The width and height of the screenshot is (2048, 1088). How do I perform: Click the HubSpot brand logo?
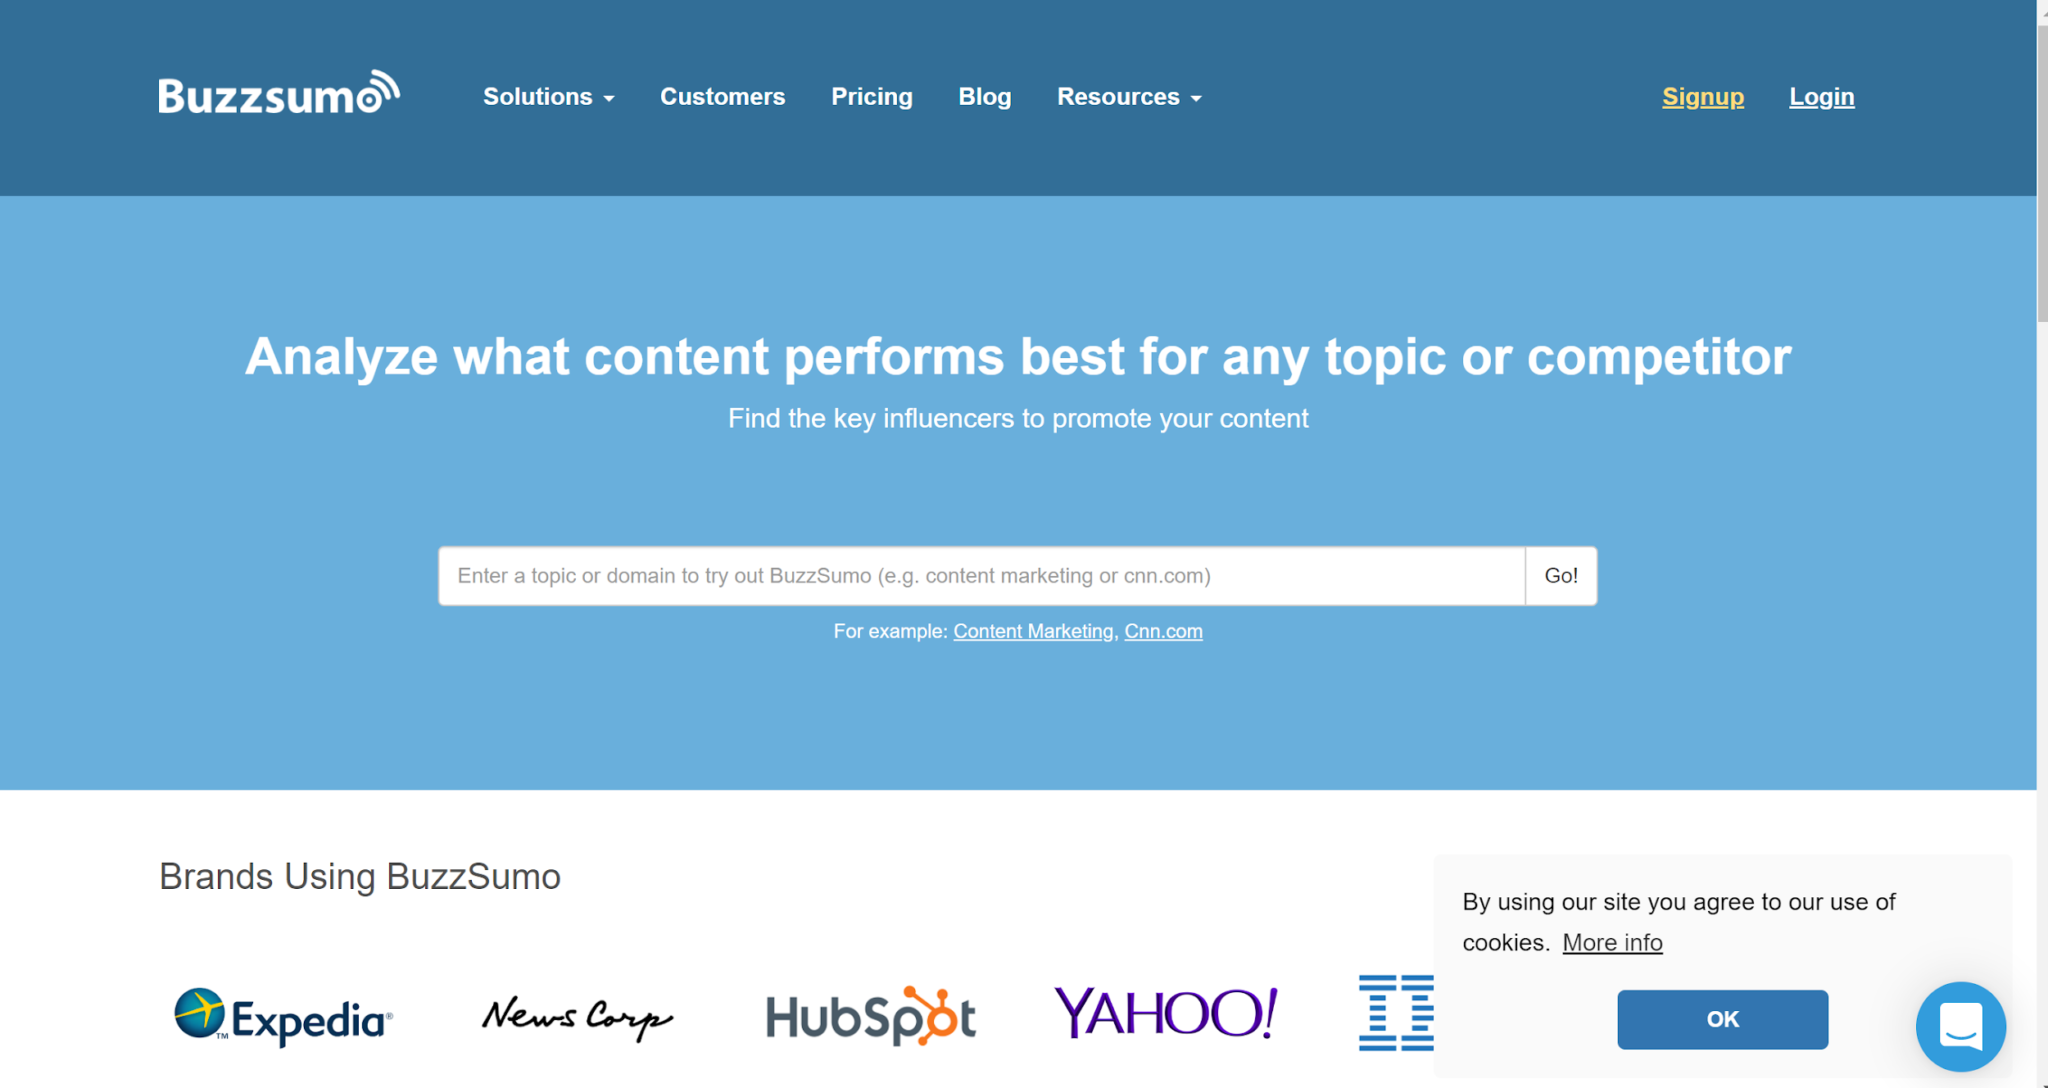point(870,1016)
